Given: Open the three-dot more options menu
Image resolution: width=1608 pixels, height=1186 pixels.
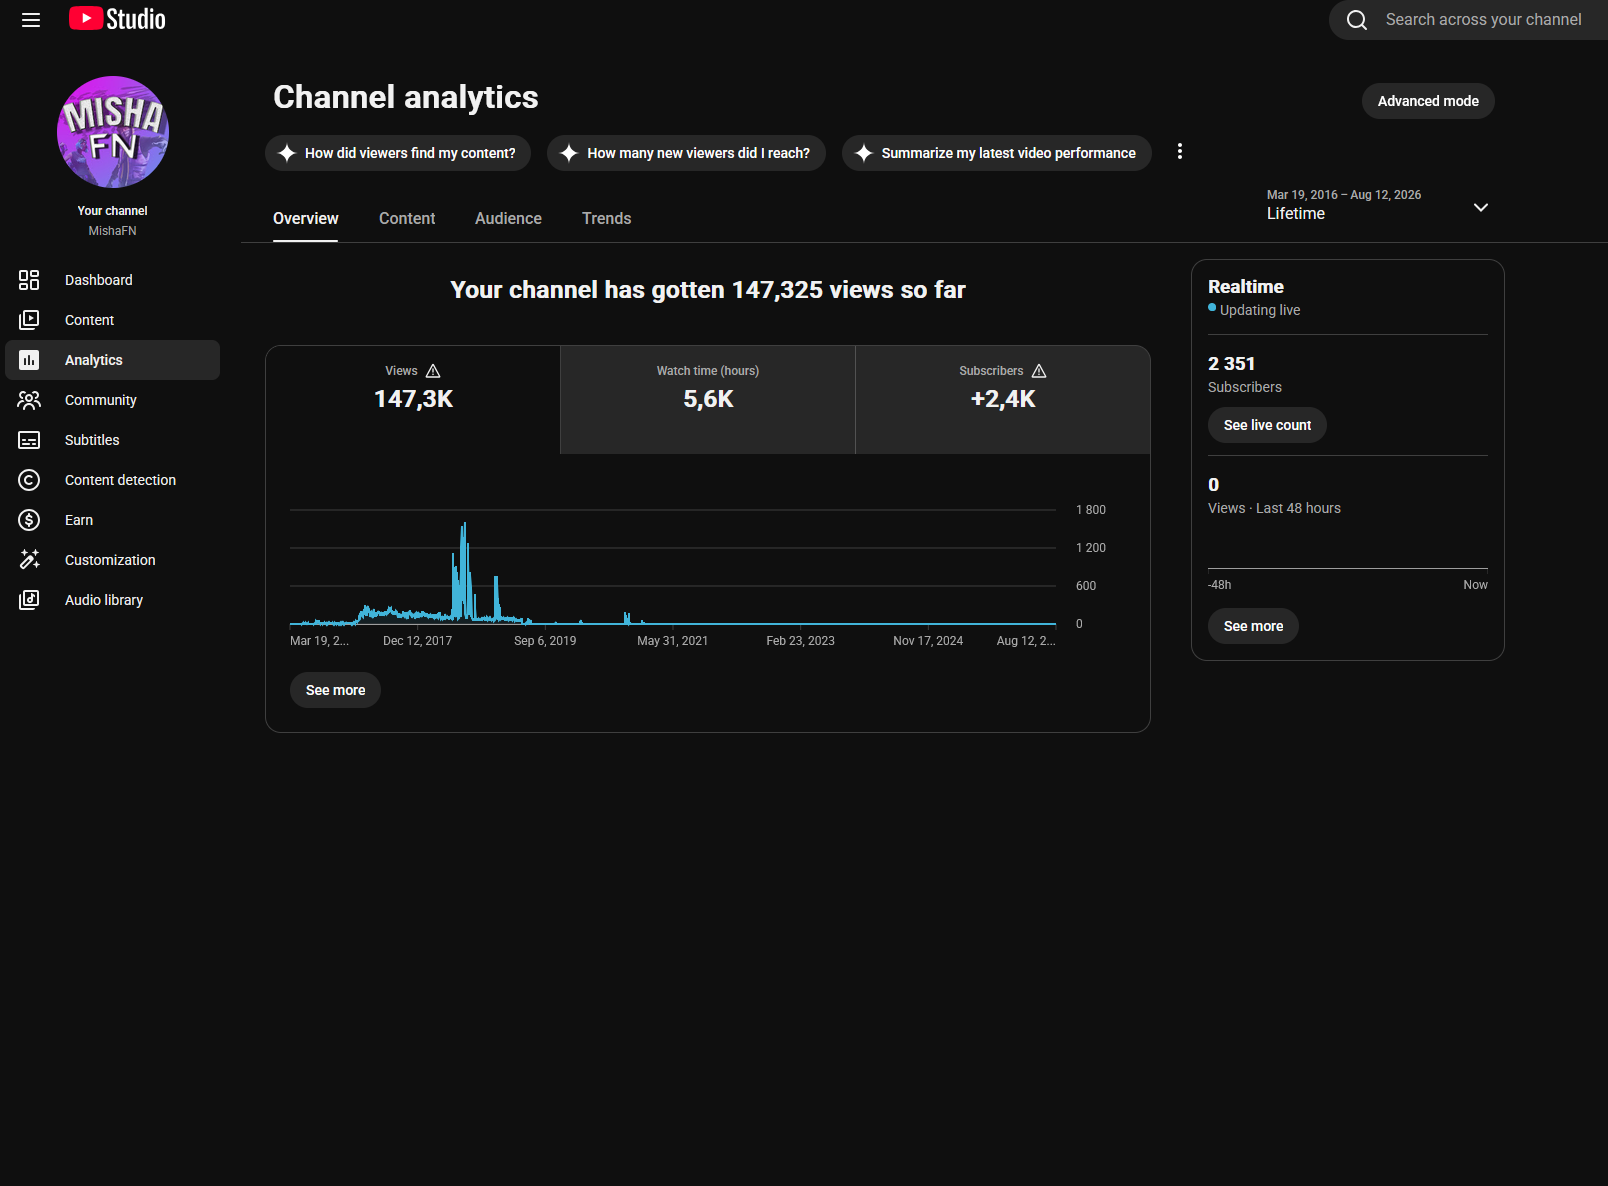Looking at the screenshot, I should point(1180,151).
